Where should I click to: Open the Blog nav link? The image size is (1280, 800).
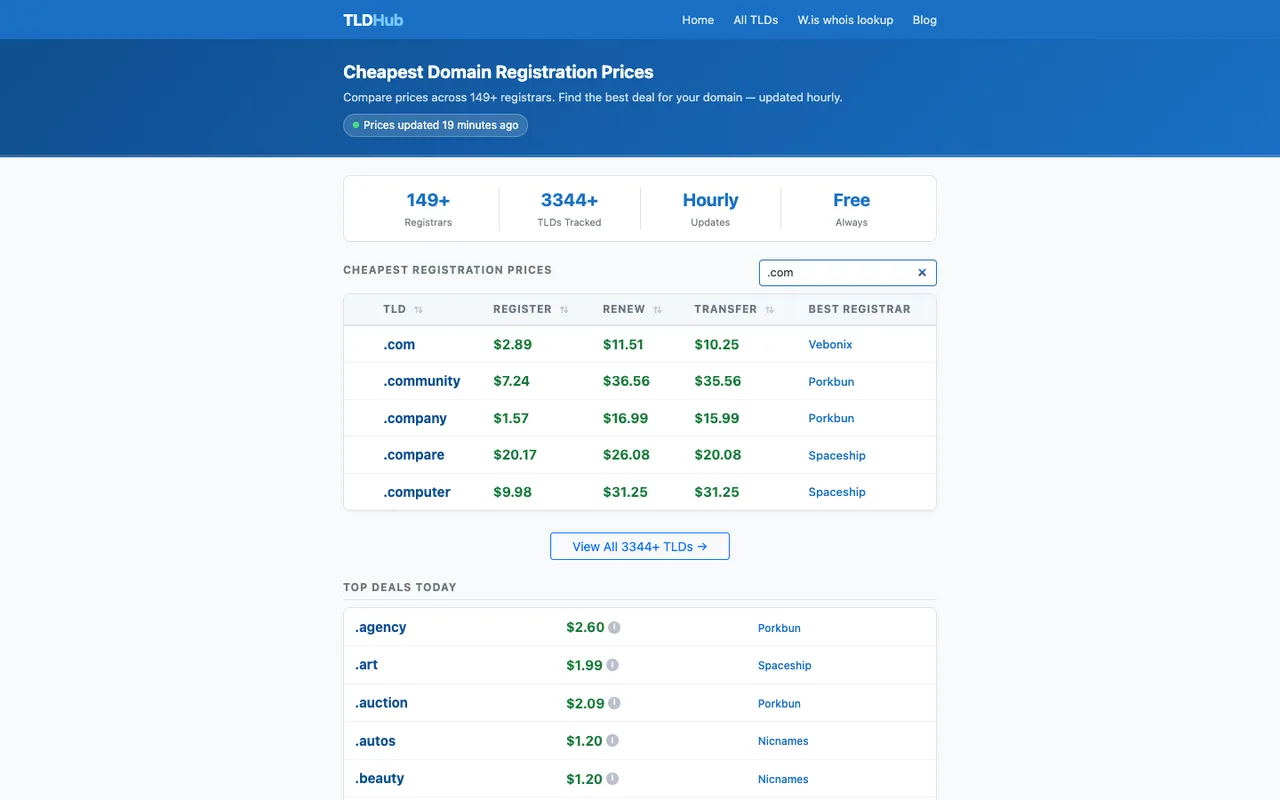[x=924, y=20]
